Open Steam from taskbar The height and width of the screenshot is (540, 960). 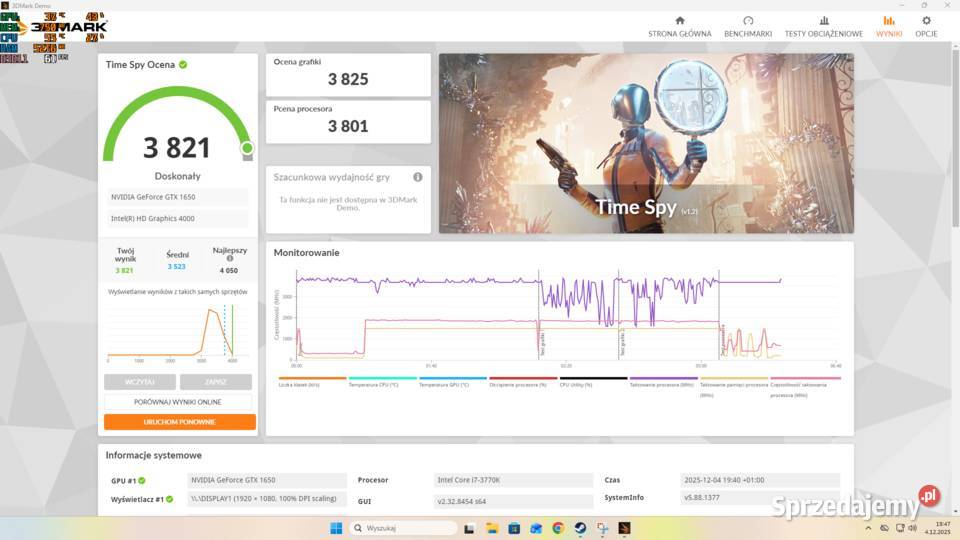click(580, 528)
